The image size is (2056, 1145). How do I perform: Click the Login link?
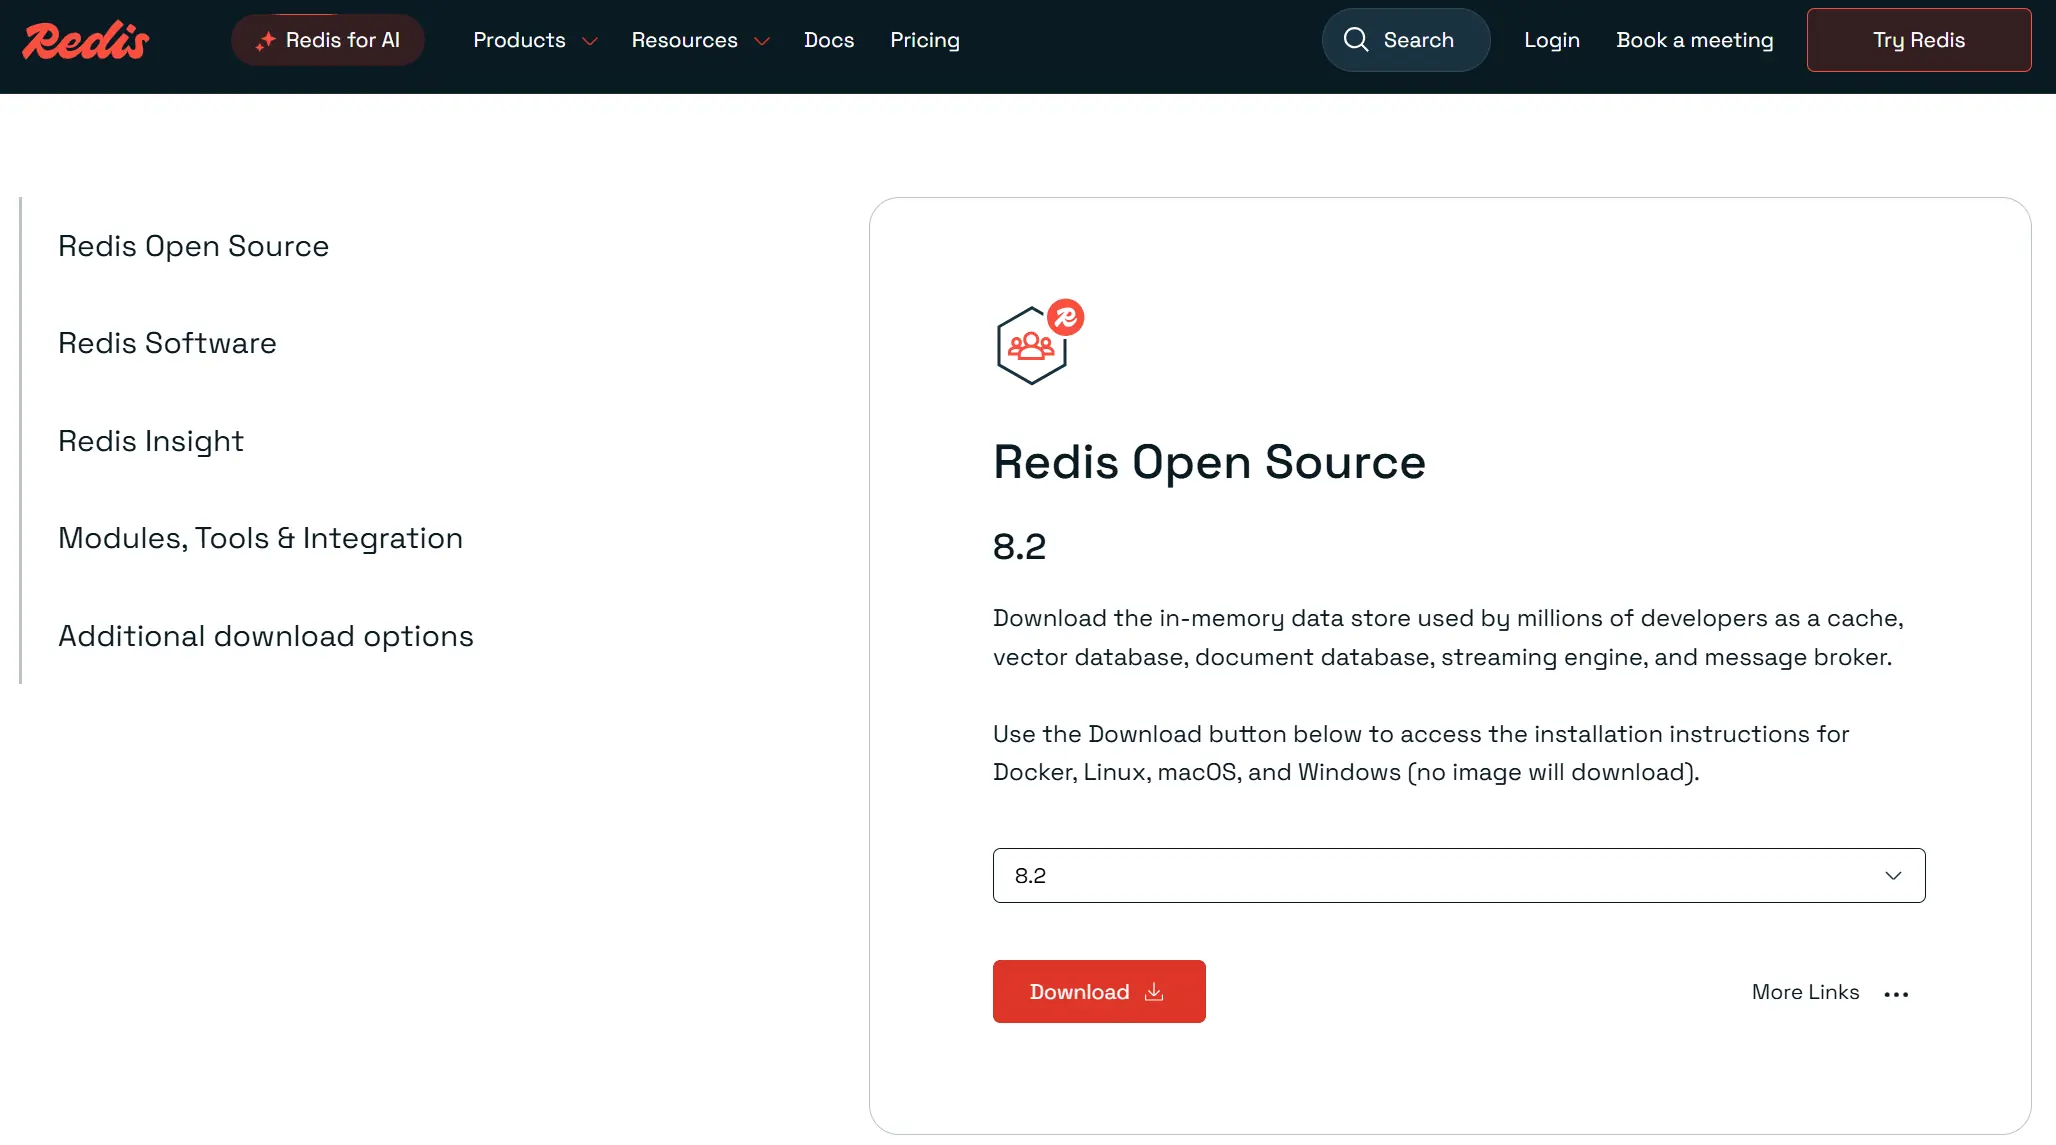pyautogui.click(x=1551, y=40)
